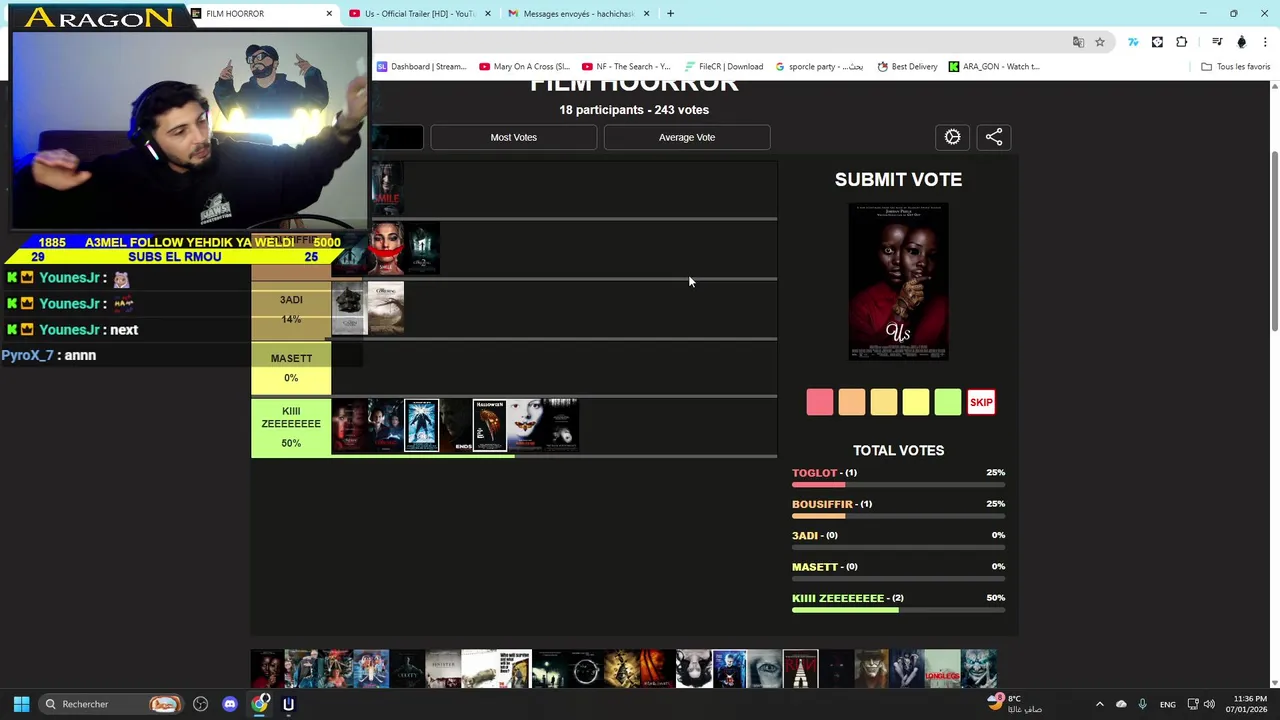
Task: Switch to Us Official Trailer YouTube tab
Action: 420,14
